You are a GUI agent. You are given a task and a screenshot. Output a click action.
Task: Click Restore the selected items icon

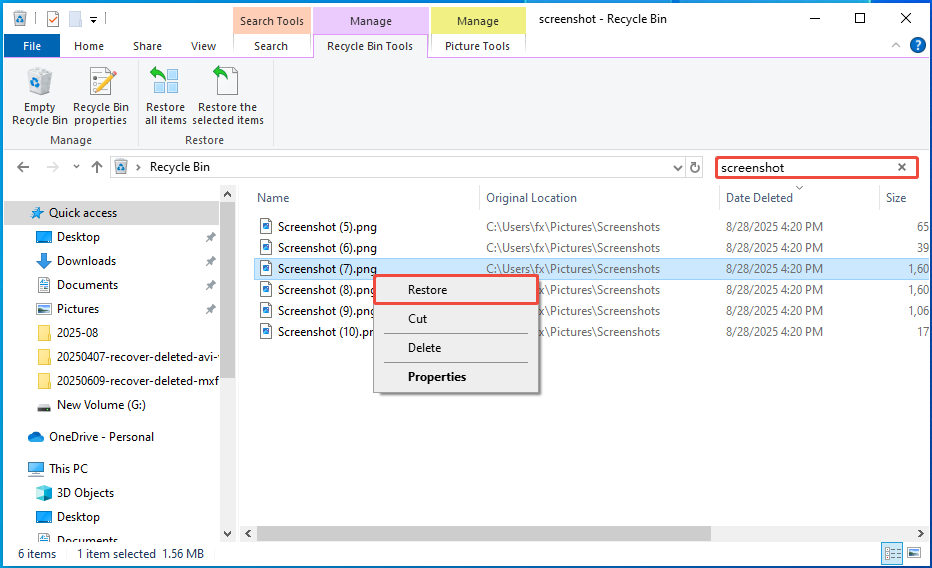click(x=228, y=96)
